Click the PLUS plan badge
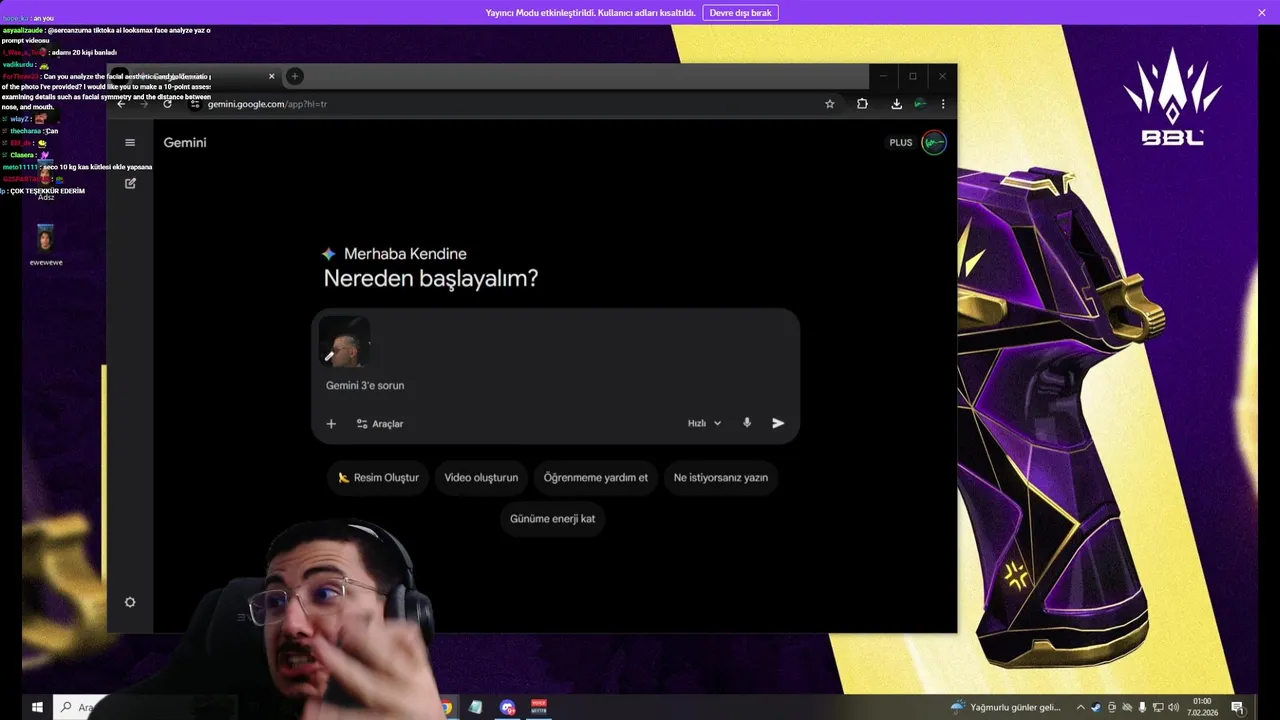The width and height of the screenshot is (1280, 720). pos(901,143)
